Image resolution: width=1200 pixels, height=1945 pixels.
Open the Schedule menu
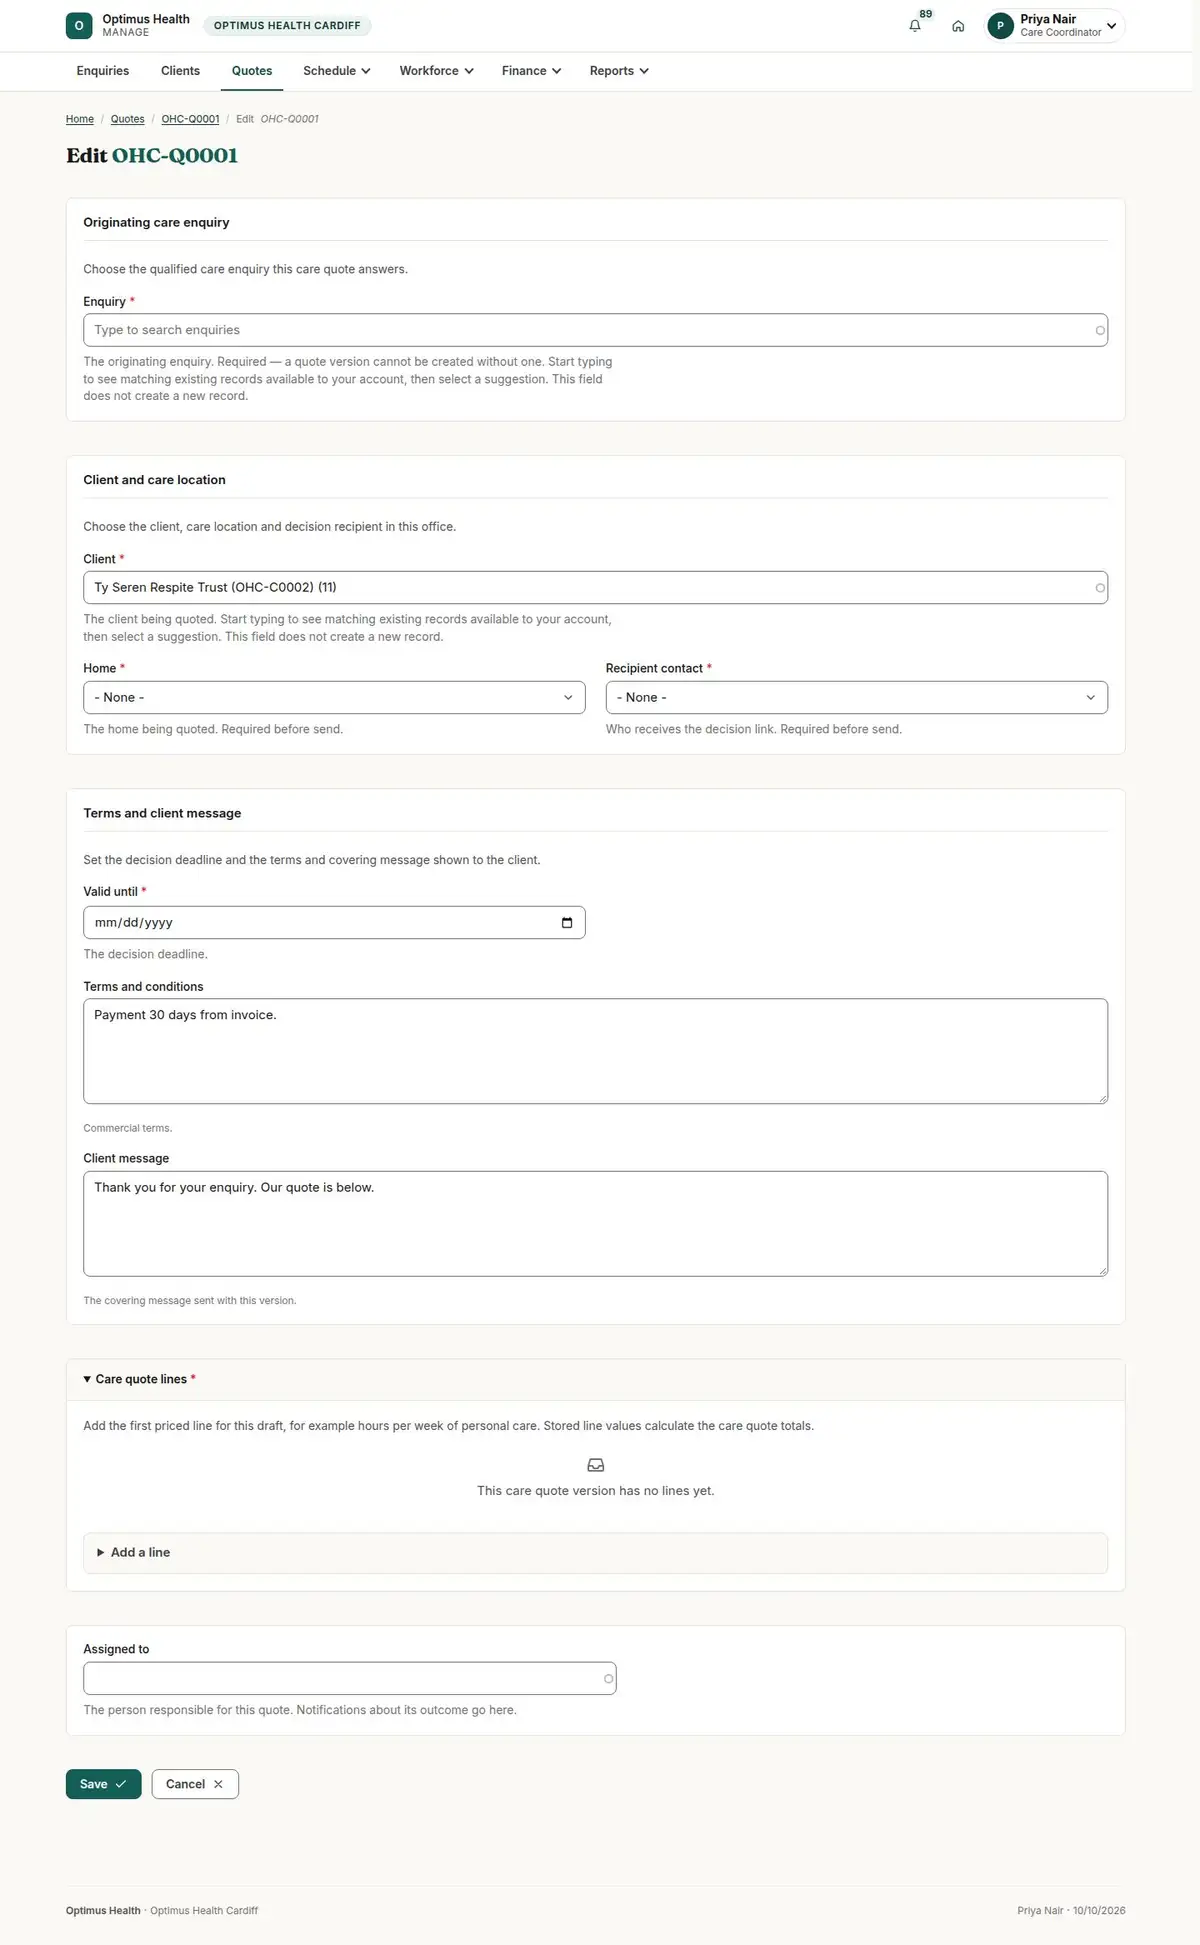click(x=337, y=71)
